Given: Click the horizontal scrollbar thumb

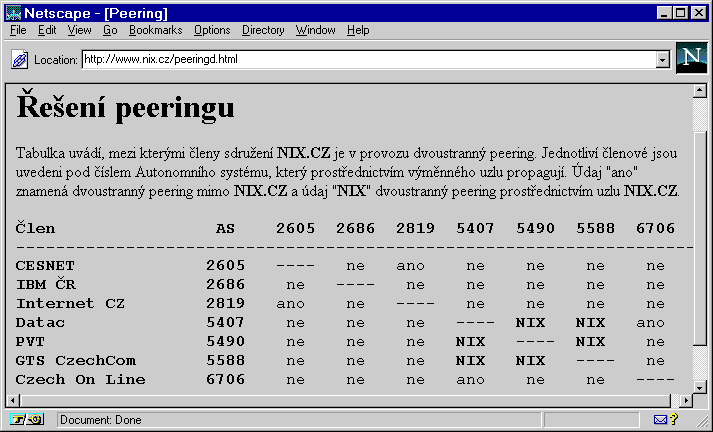Looking at the screenshot, I should pos(345,401).
